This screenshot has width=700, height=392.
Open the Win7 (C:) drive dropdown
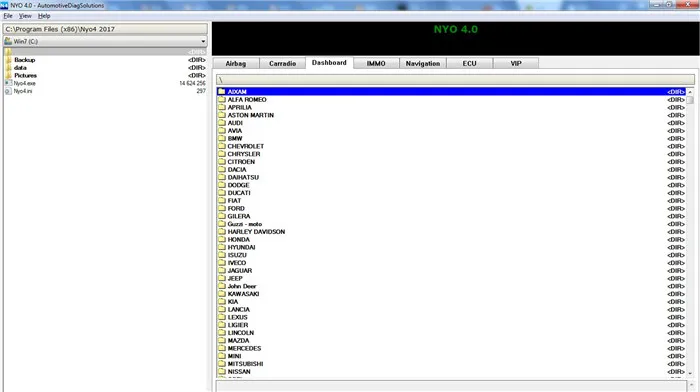point(105,41)
